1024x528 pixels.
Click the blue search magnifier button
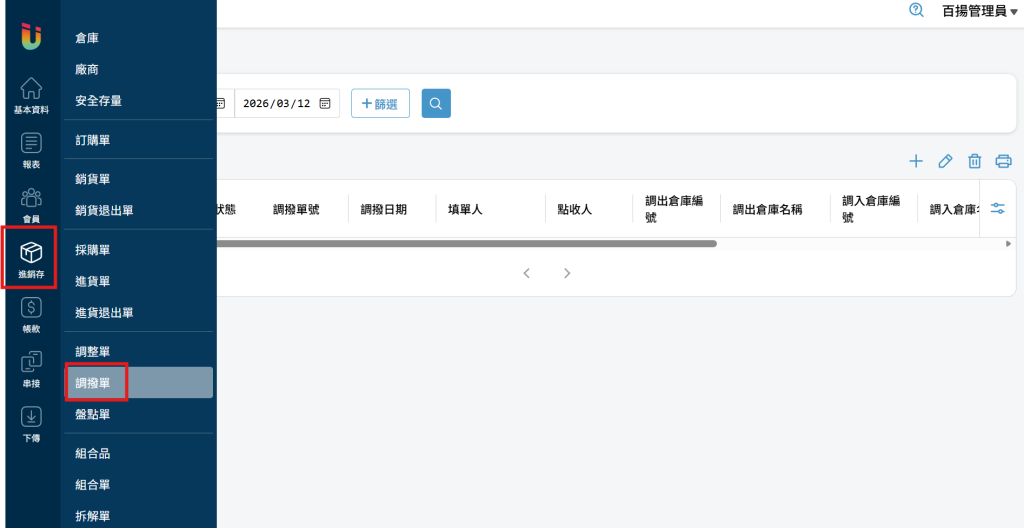(x=436, y=104)
